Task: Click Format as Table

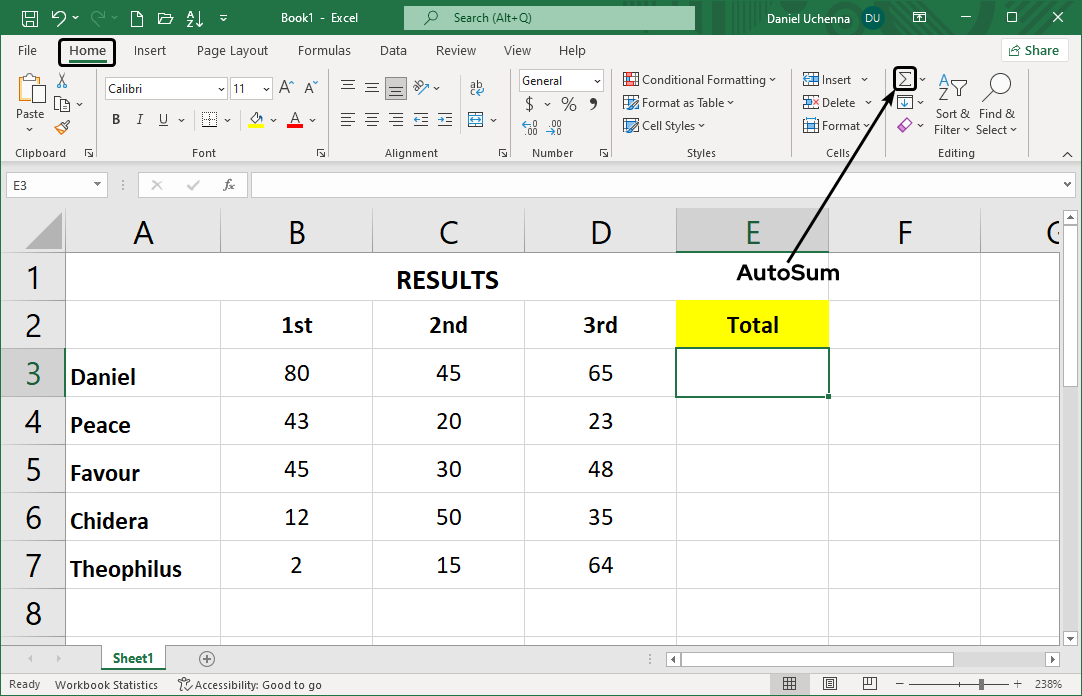Action: coord(678,102)
